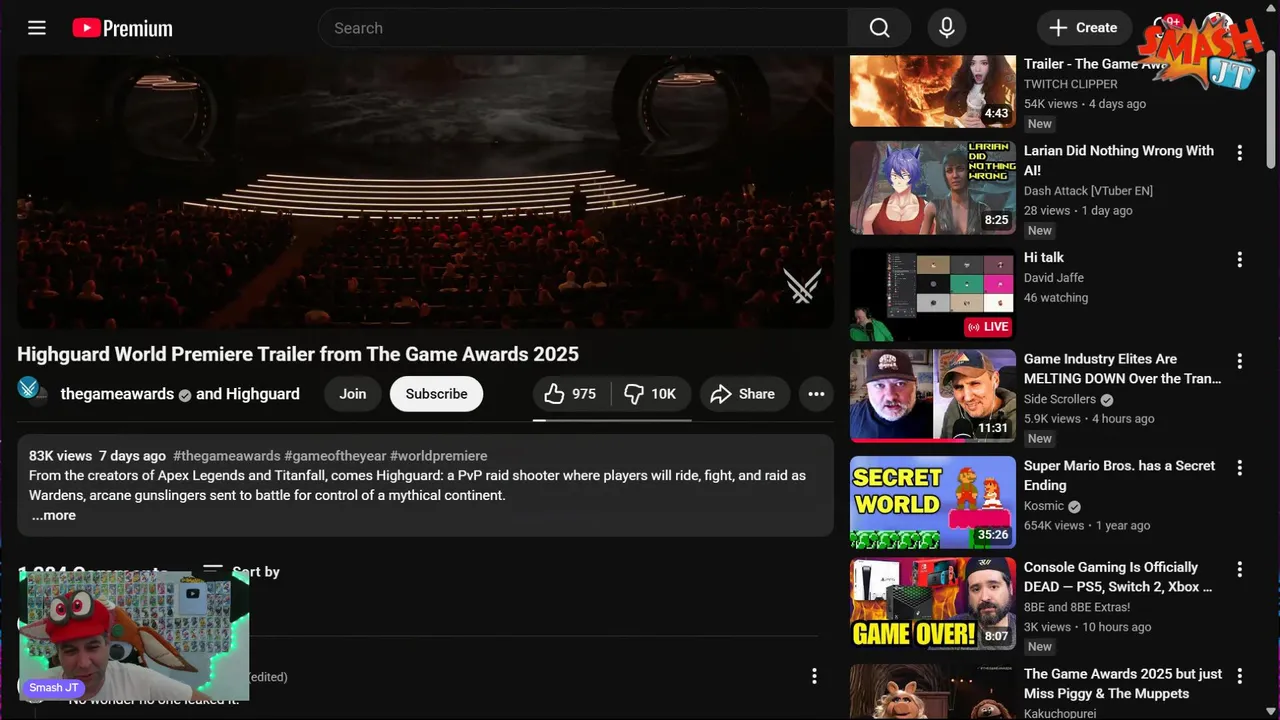Click the search magnifier button
Image resolution: width=1280 pixels, height=720 pixels.
click(x=879, y=28)
